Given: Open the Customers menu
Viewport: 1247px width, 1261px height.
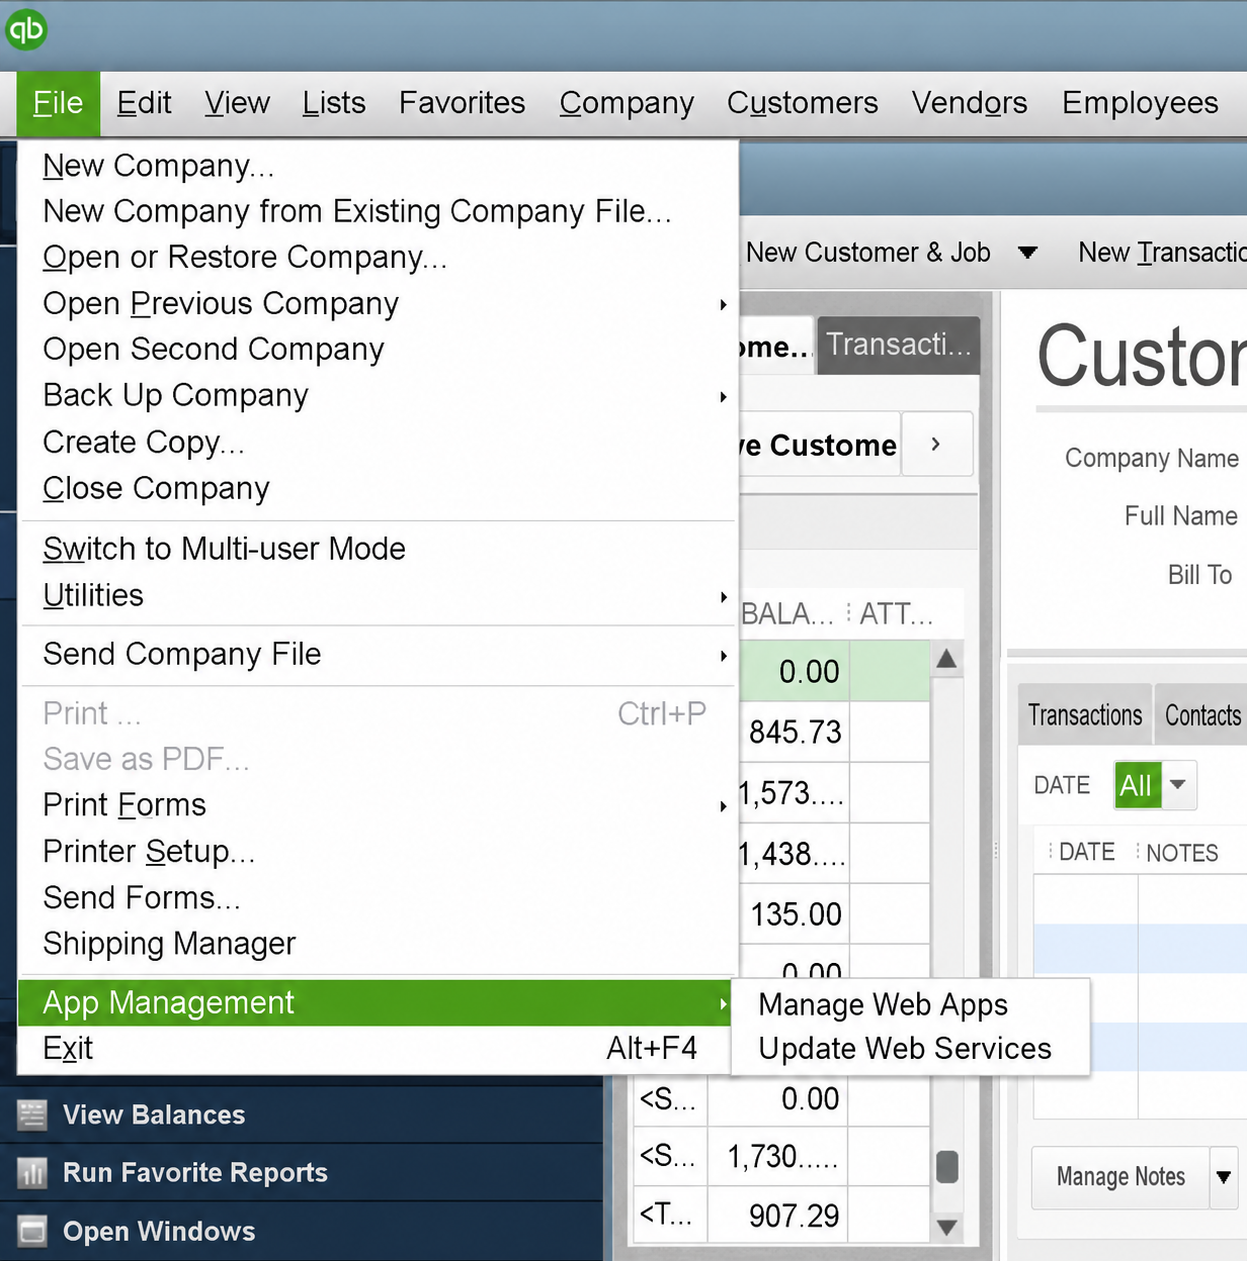Looking at the screenshot, I should 802,103.
